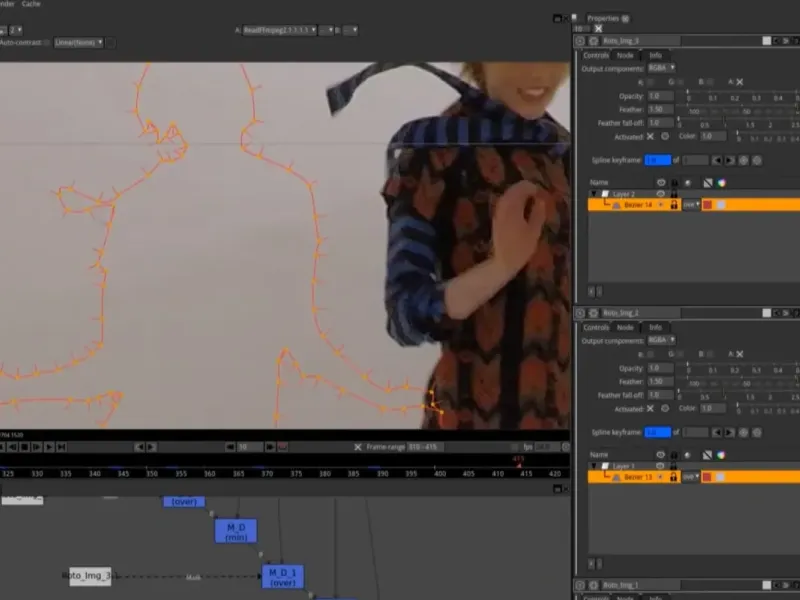800x600 pixels.
Task: Click the Feather value field in Roto_Img_3
Action: [661, 109]
